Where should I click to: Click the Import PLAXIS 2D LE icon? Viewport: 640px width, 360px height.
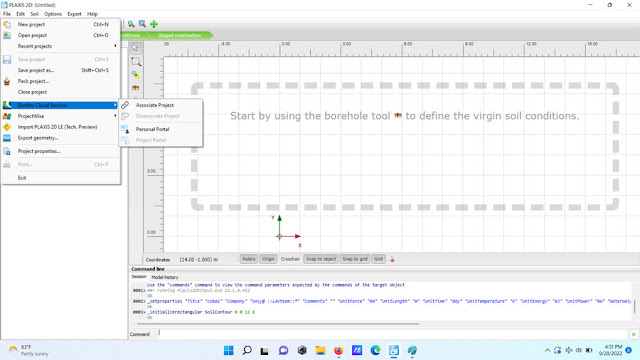click(x=7, y=127)
